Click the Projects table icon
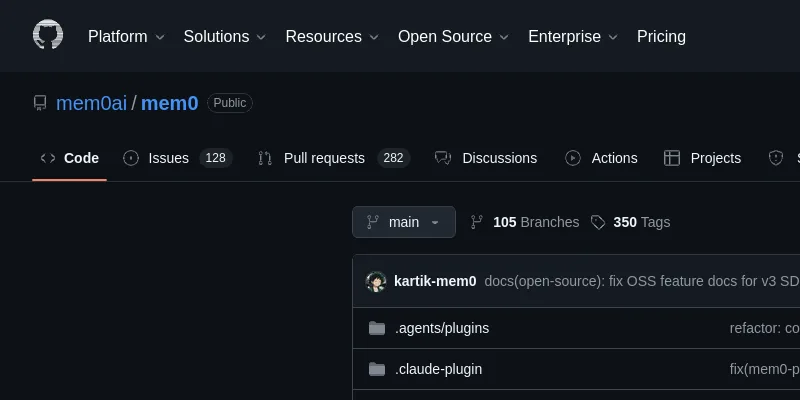800x400 pixels. coord(672,158)
